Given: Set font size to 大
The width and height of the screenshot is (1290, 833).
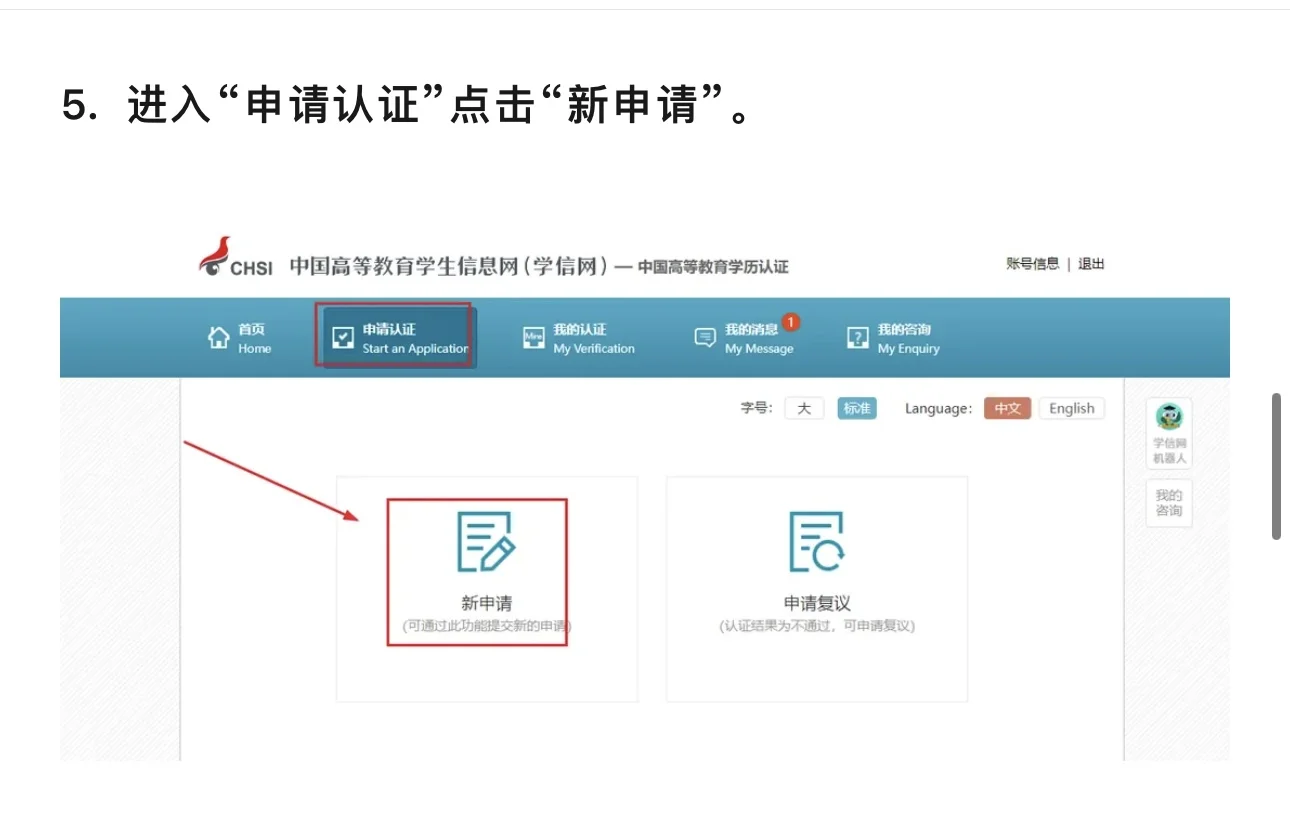Looking at the screenshot, I should click(804, 408).
